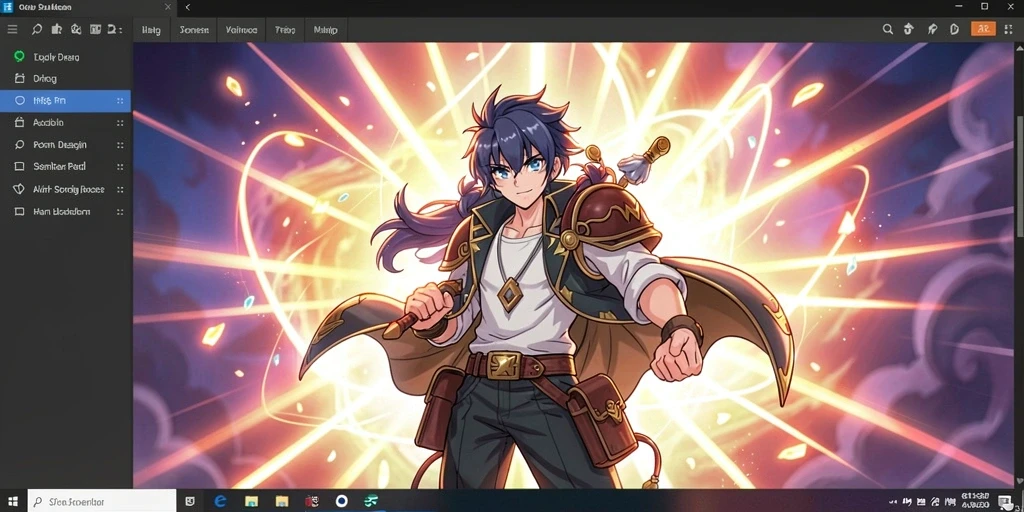
Task: Click the calendar icon next to Driog
Action: [19, 78]
